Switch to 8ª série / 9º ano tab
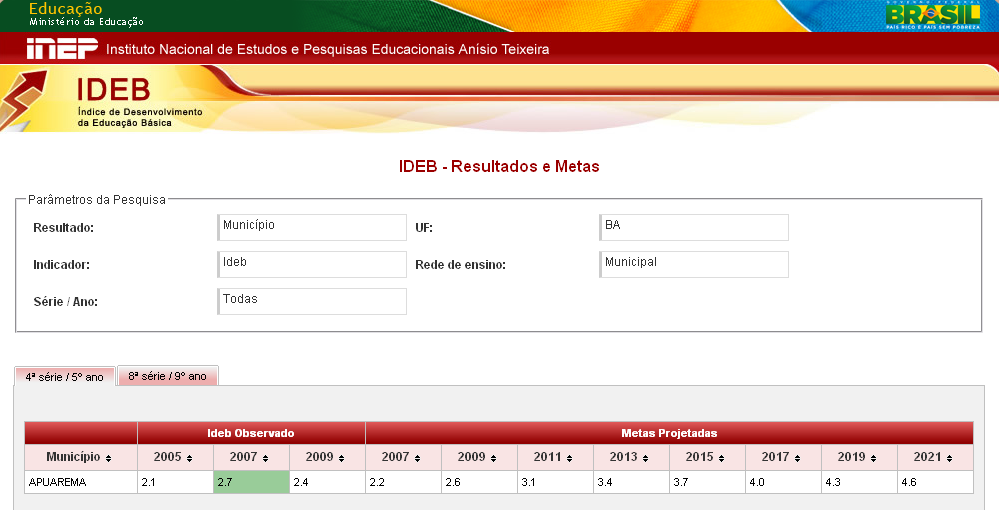 pos(168,376)
